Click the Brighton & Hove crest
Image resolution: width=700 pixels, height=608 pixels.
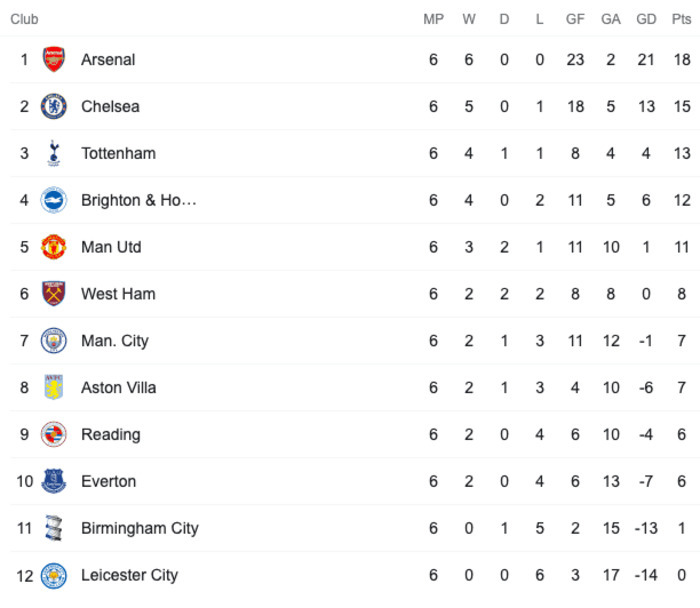54,200
